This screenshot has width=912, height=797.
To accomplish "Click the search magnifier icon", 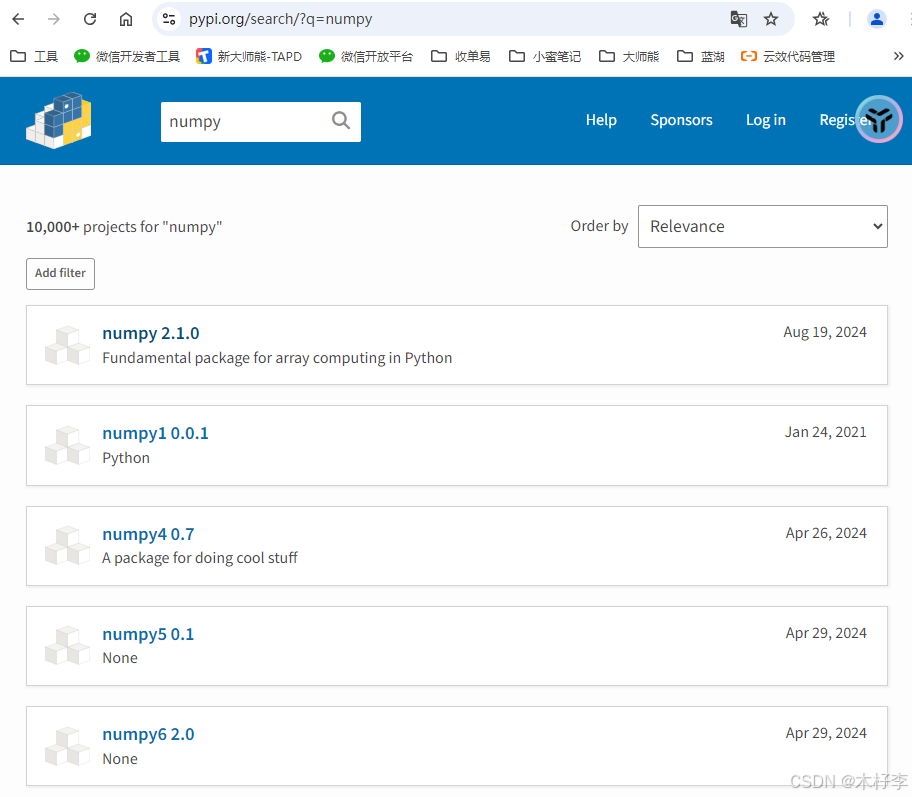I will tap(340, 120).
